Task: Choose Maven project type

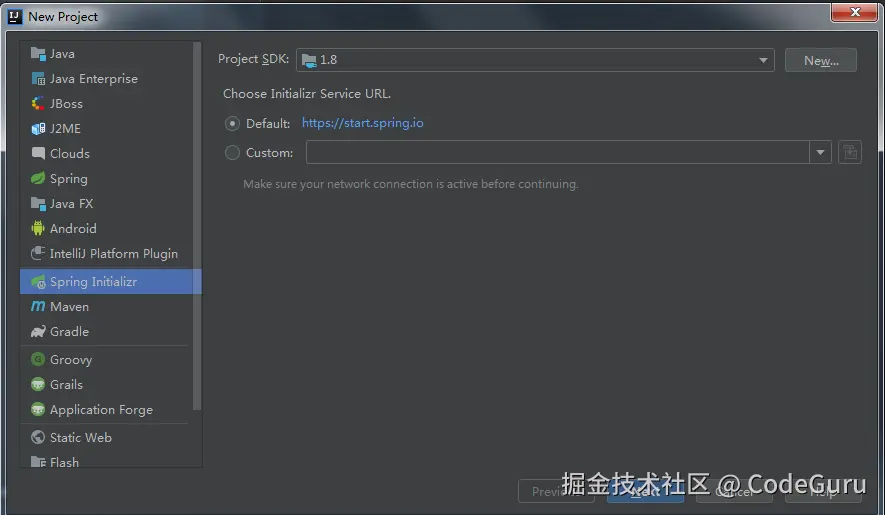Action: 106,307
